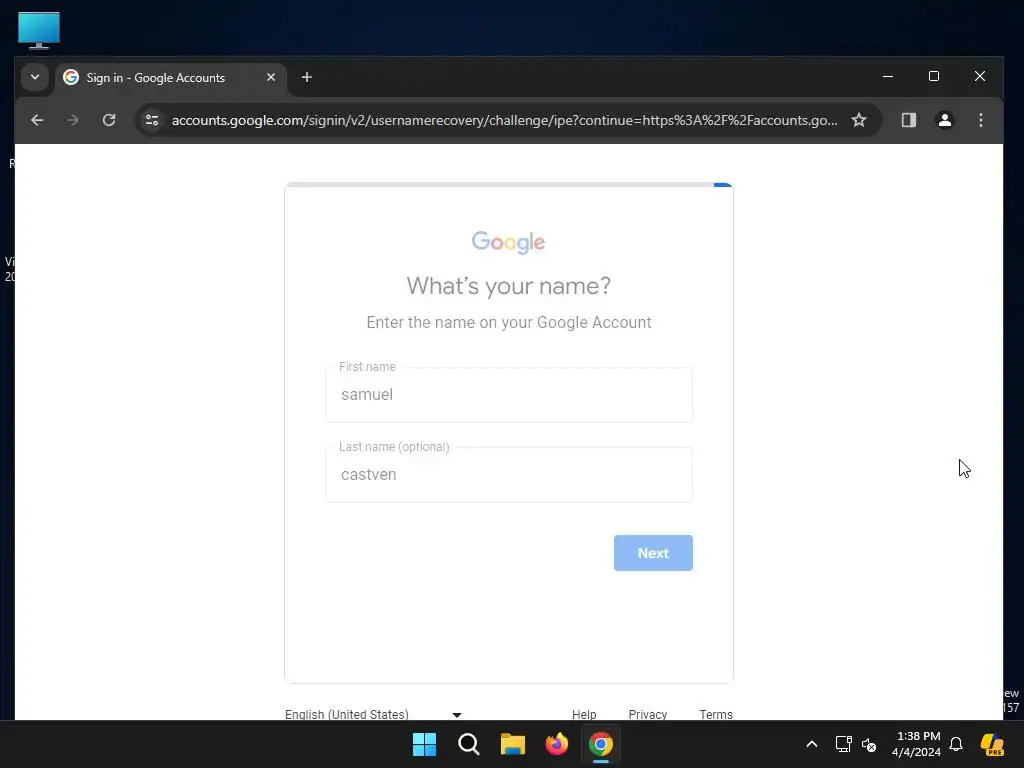The width and height of the screenshot is (1024, 768).
Task: Launch Firefox from the taskbar
Action: click(x=556, y=744)
